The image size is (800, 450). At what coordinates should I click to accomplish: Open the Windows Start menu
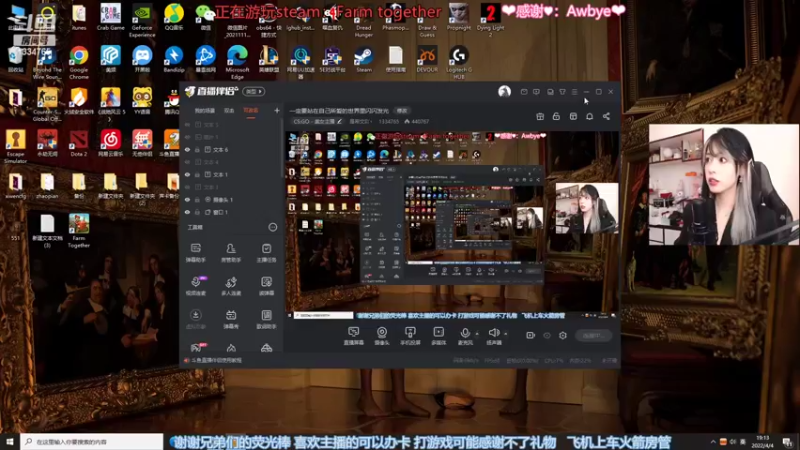click(x=10, y=441)
